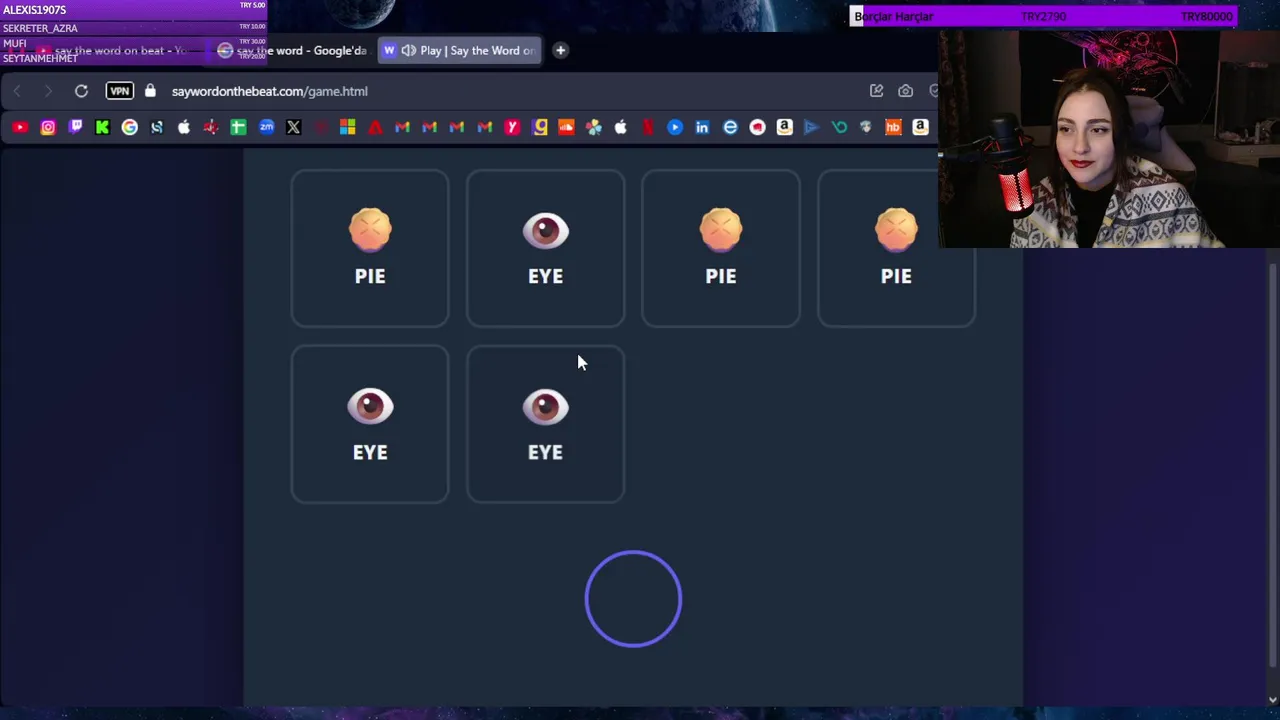
Task: Switch to the Google'da search tab
Action: tap(292, 50)
